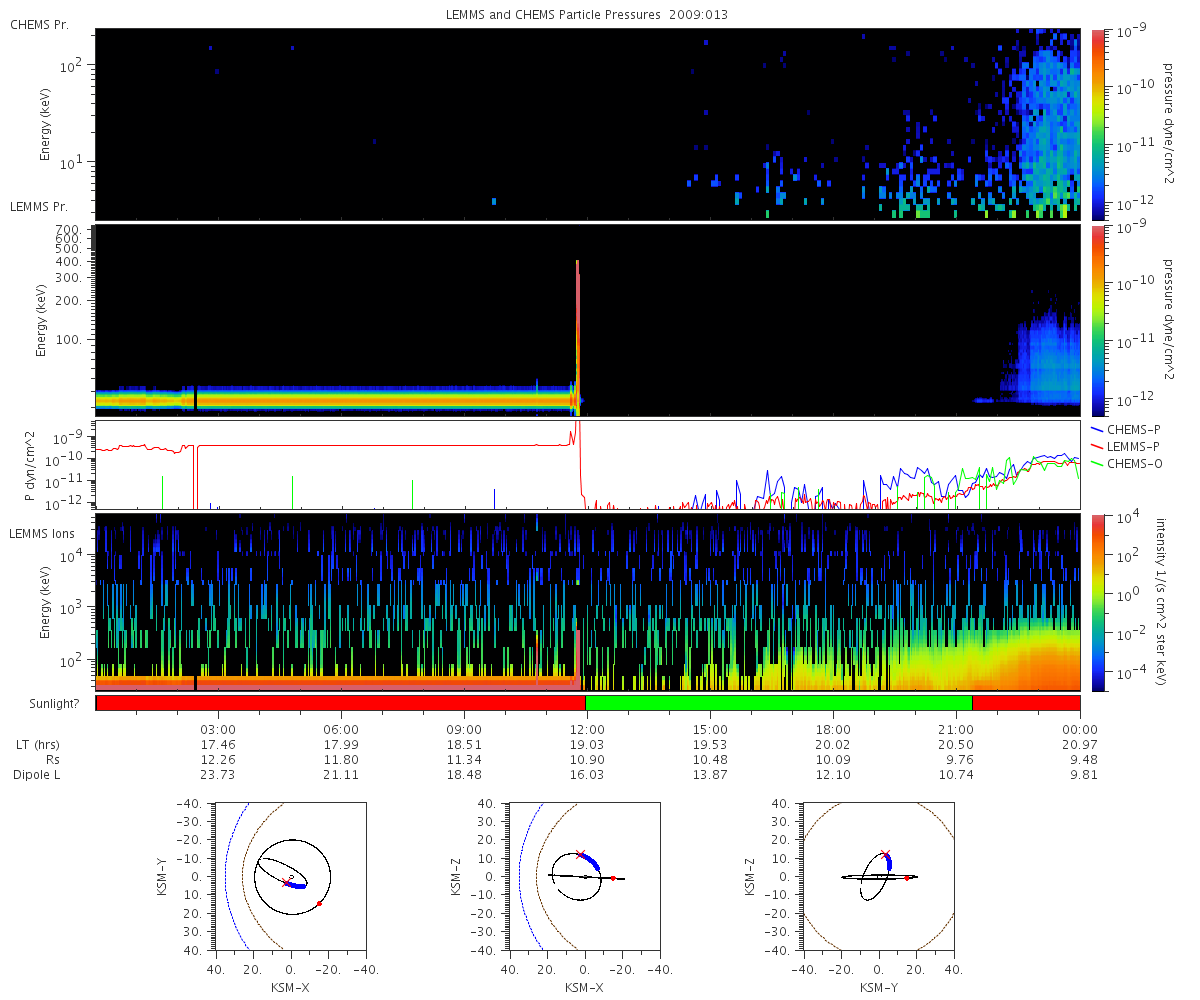The width and height of the screenshot is (1200, 1000).
Task: Click the first red segment of Sunlight bar
Action: (x=341, y=703)
